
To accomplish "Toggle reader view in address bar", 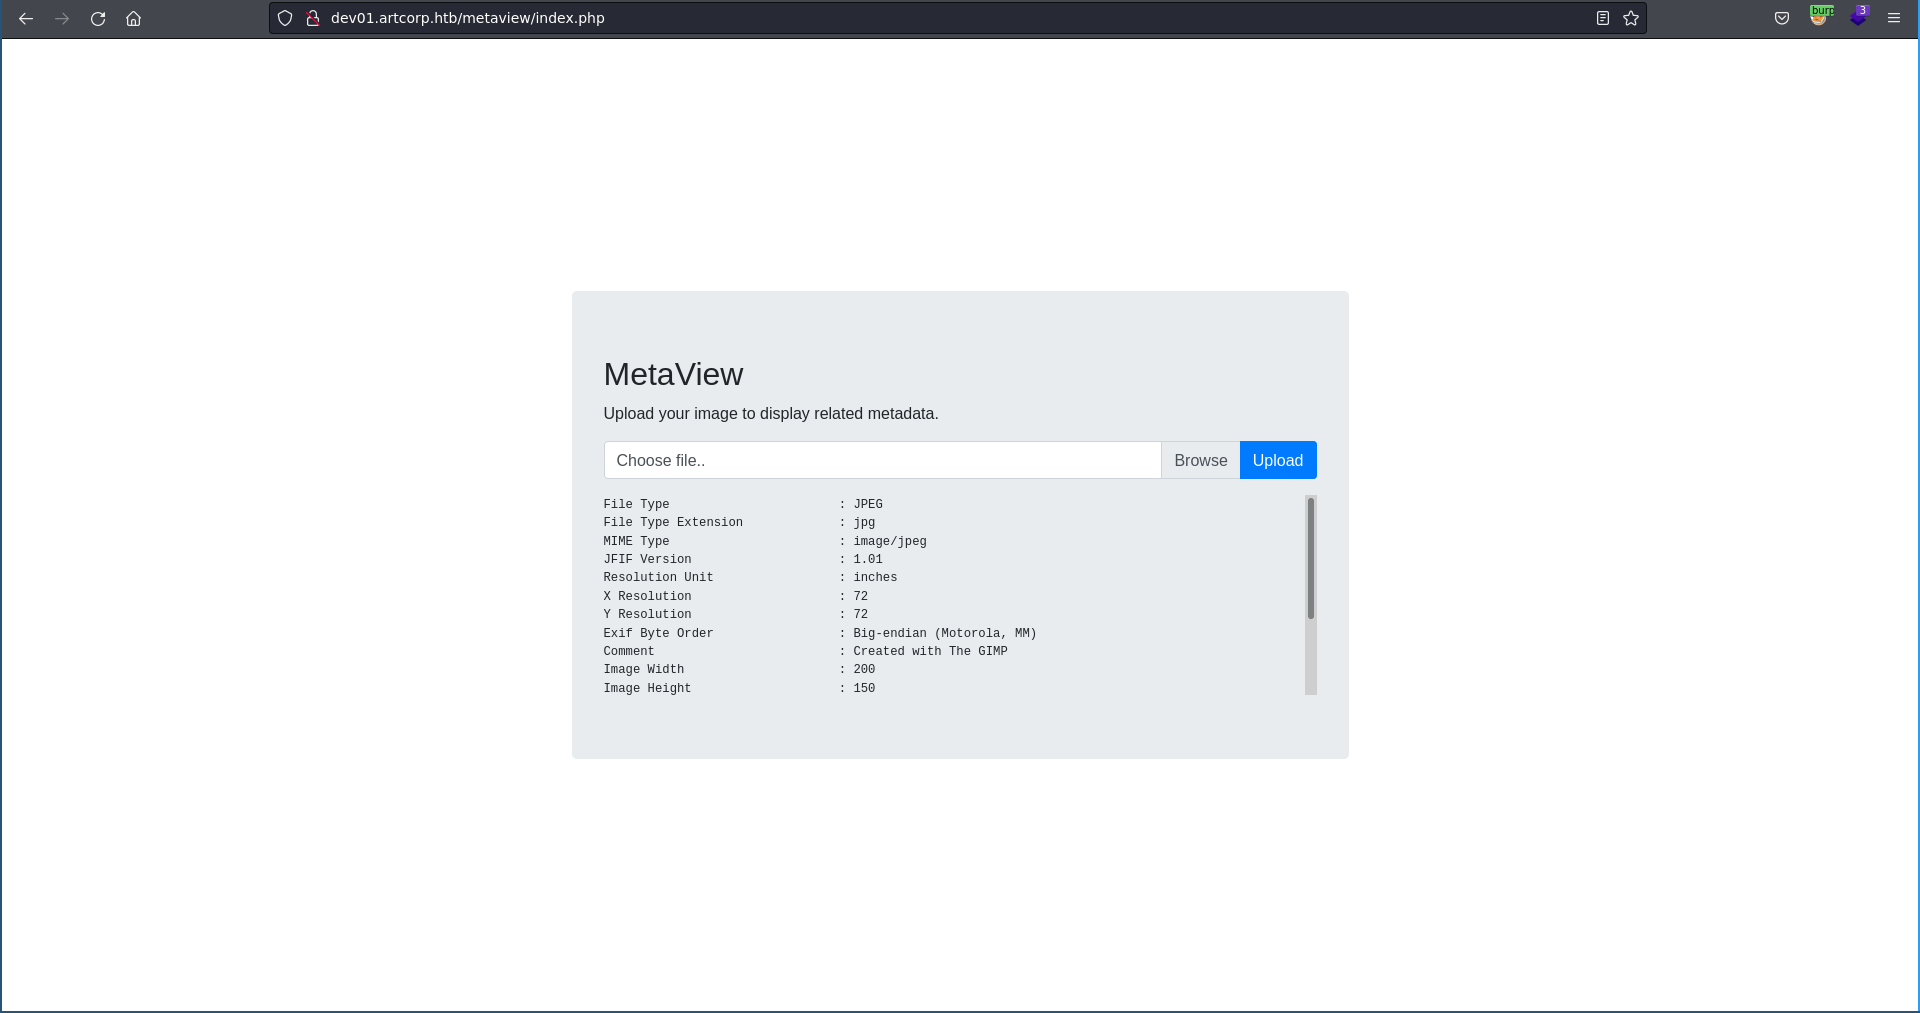I will pyautogui.click(x=1602, y=18).
